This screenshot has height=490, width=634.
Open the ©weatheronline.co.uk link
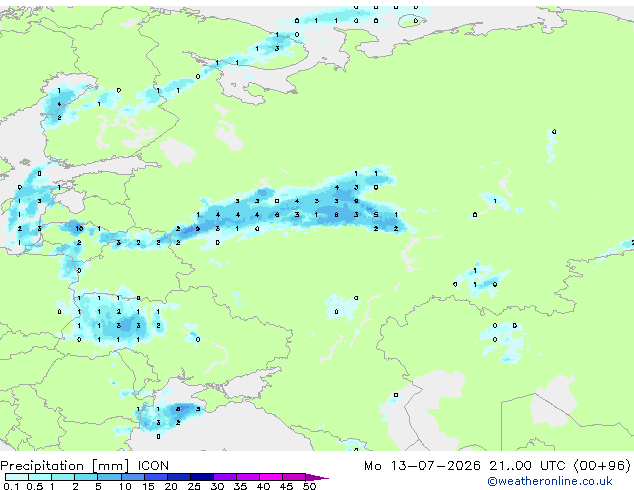550,481
